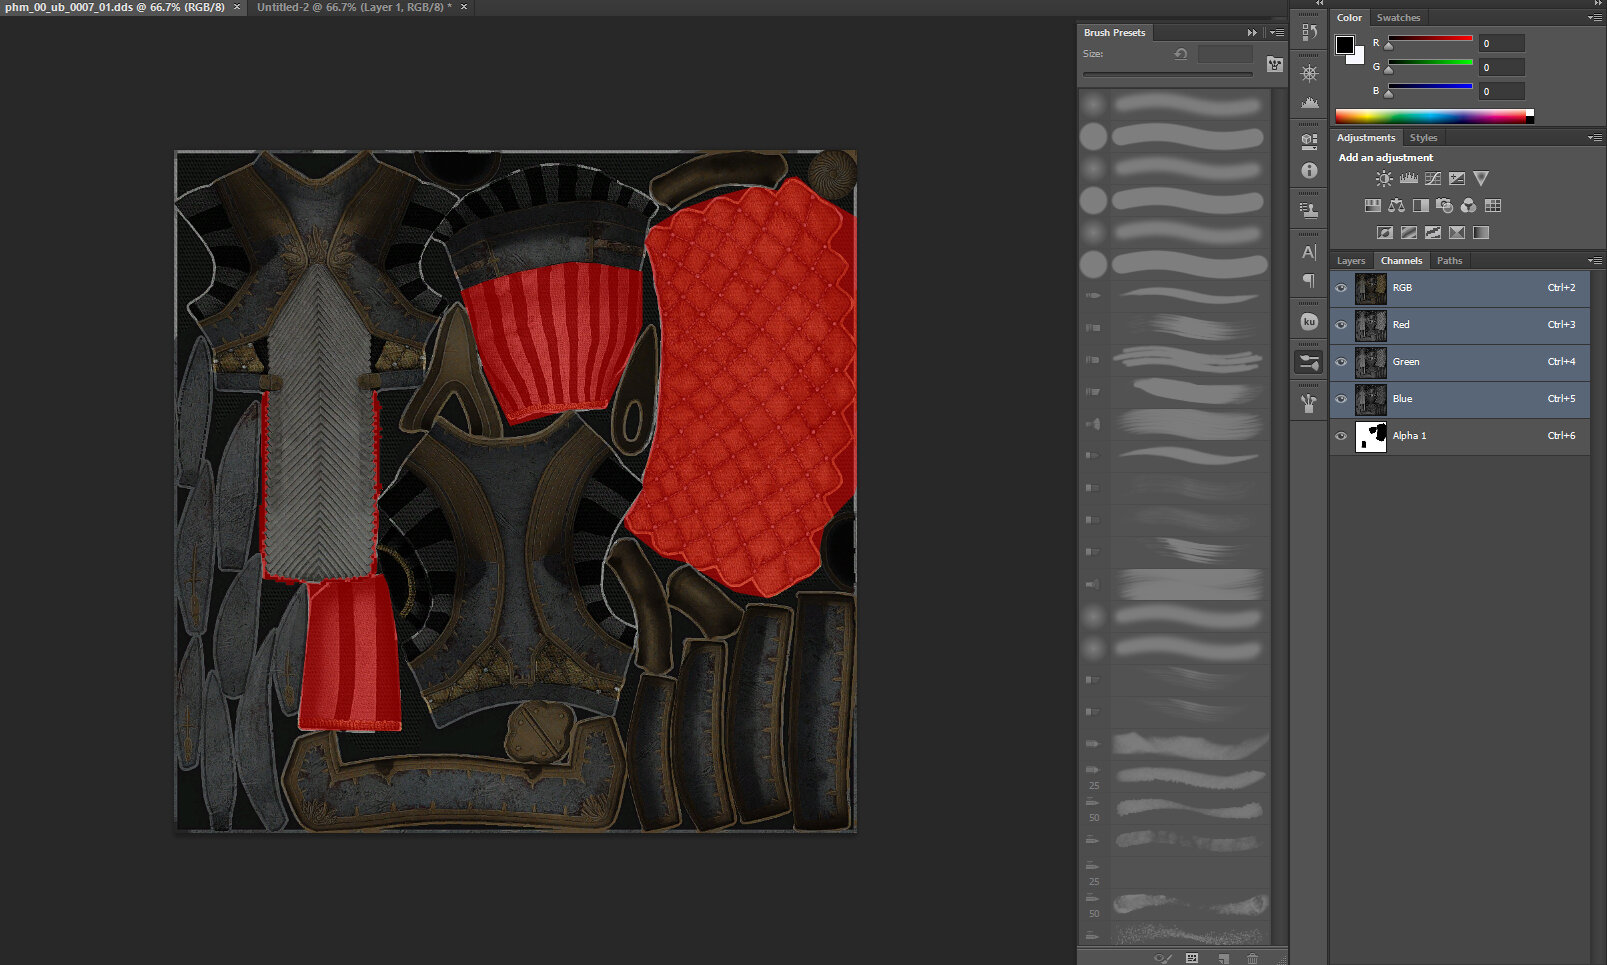This screenshot has height=965, width=1607.
Task: Open the Color panel flyout menu
Action: coord(1595,18)
